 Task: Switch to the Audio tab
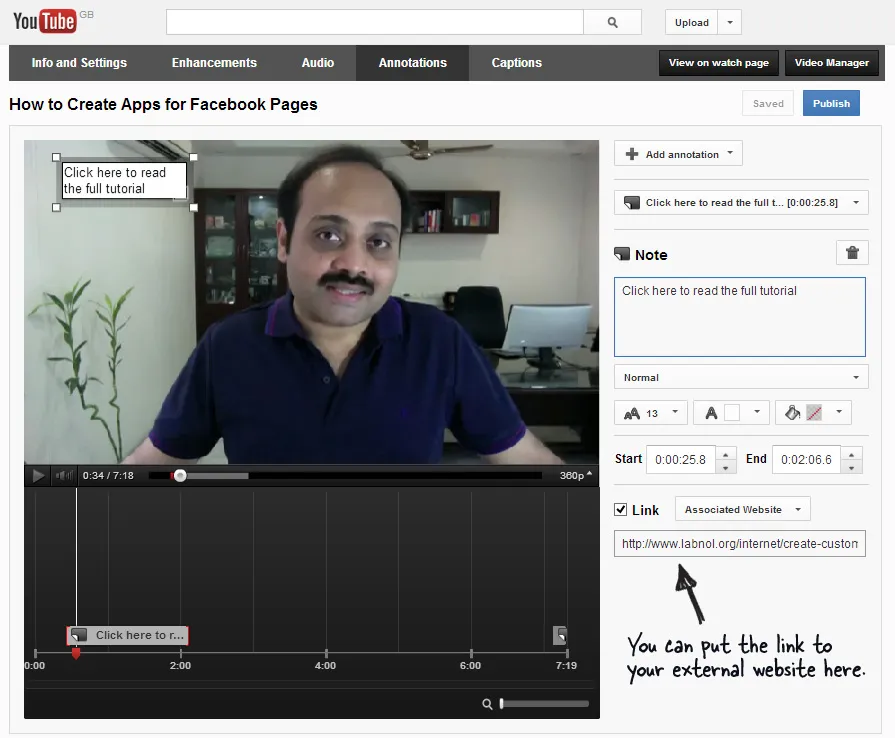point(317,62)
